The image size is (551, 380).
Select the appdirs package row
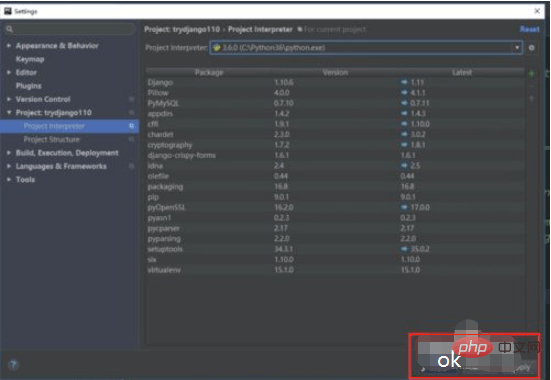tap(335, 114)
